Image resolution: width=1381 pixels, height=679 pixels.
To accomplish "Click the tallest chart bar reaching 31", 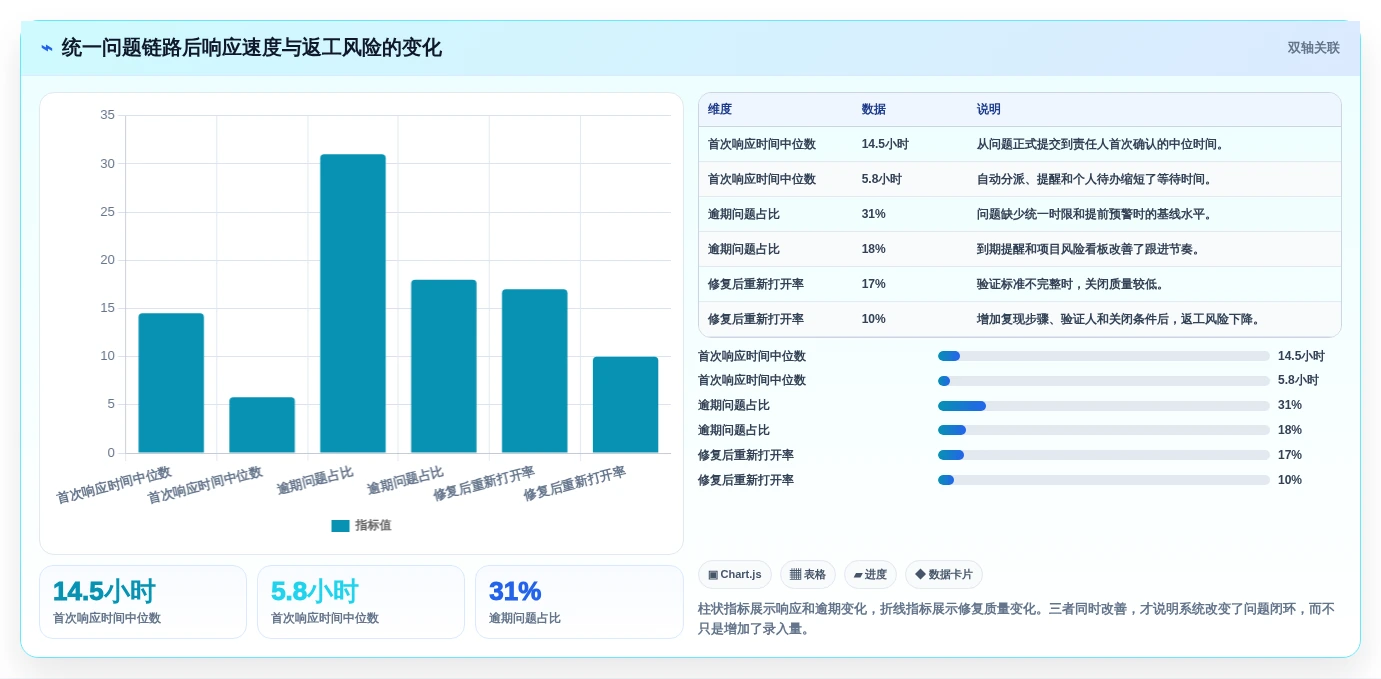I will [x=353, y=303].
